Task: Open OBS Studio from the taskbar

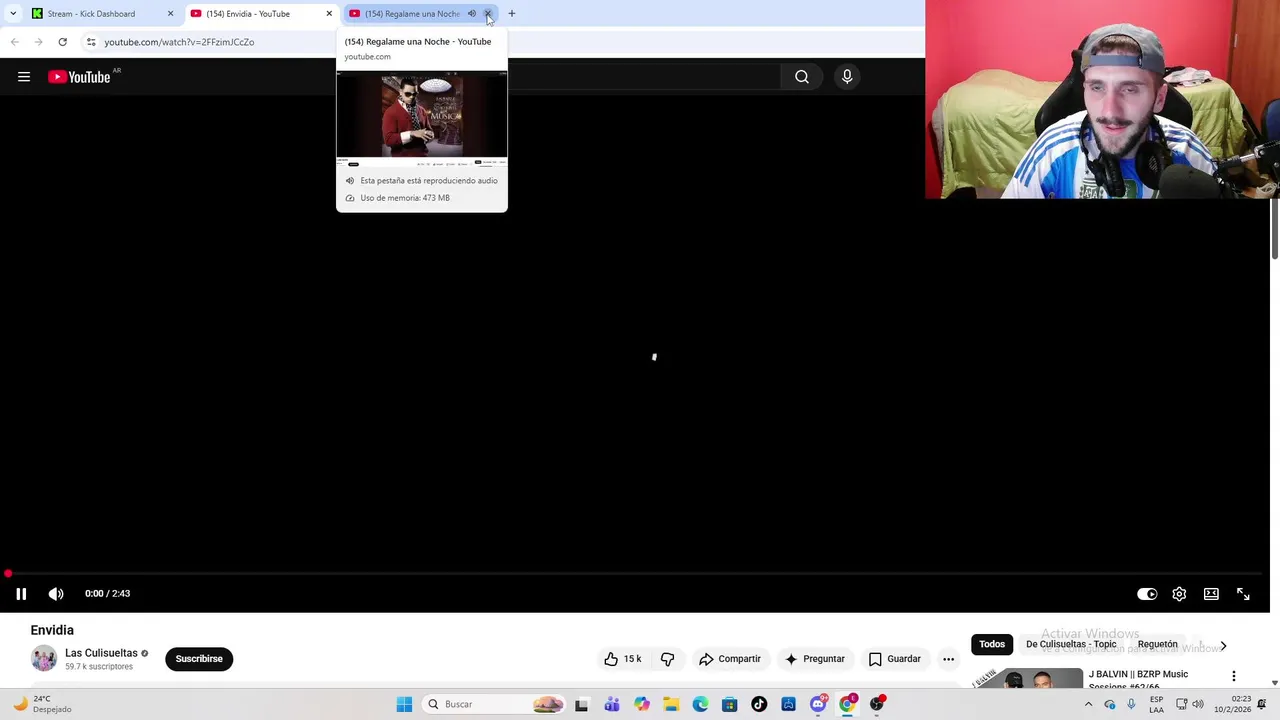Action: click(877, 705)
